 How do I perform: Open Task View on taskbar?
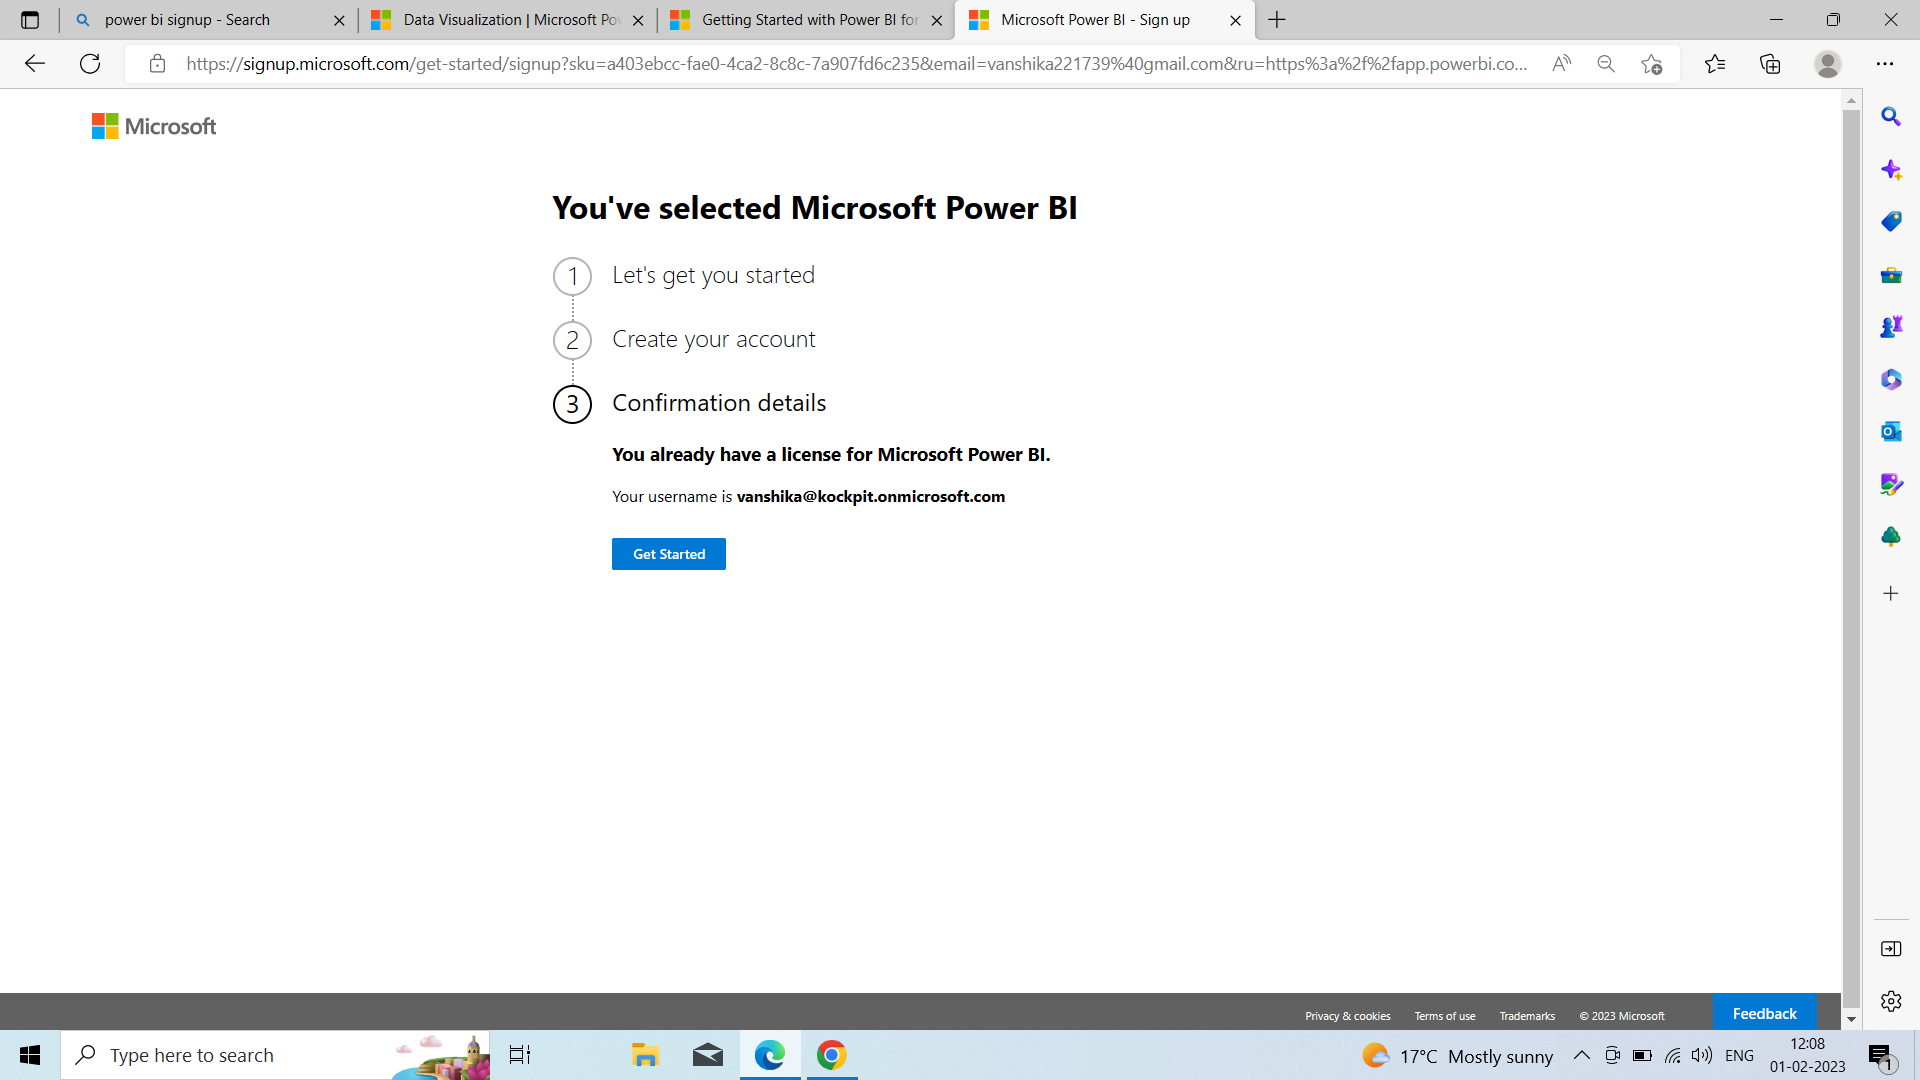pos(520,1055)
